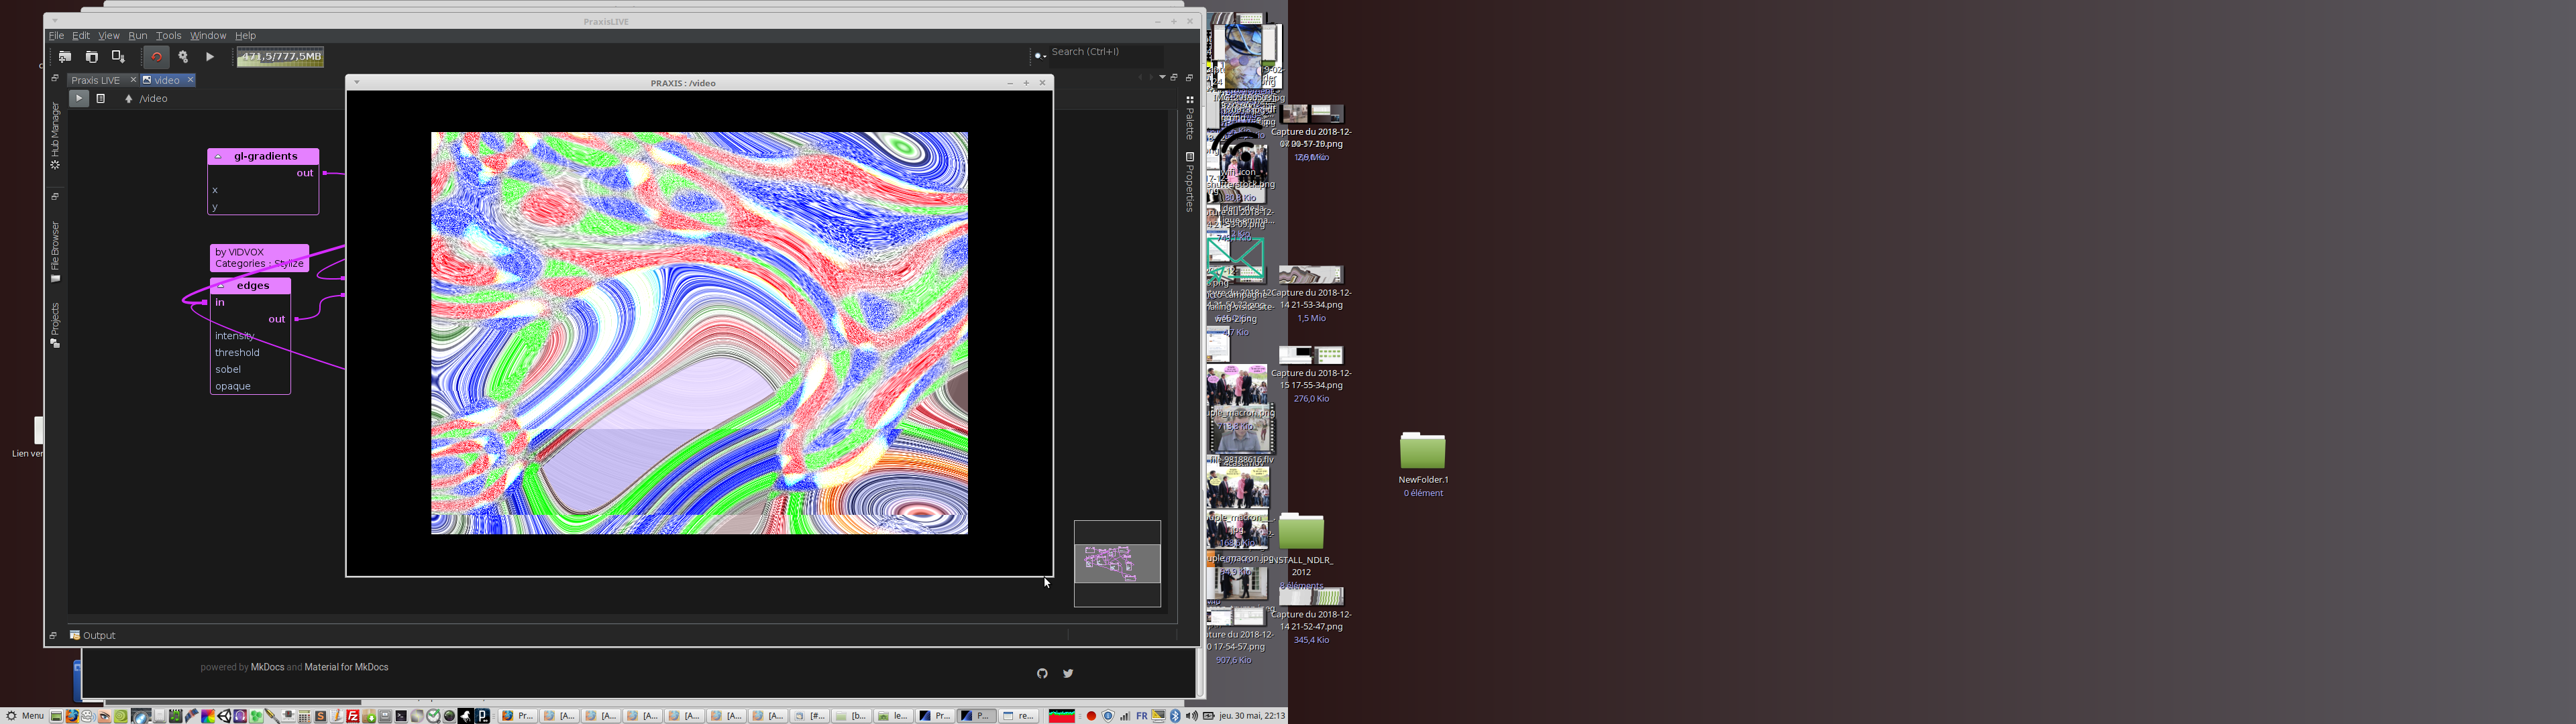This screenshot has height=724, width=2576.
Task: Click the Build project gears icon
Action: [x=183, y=57]
